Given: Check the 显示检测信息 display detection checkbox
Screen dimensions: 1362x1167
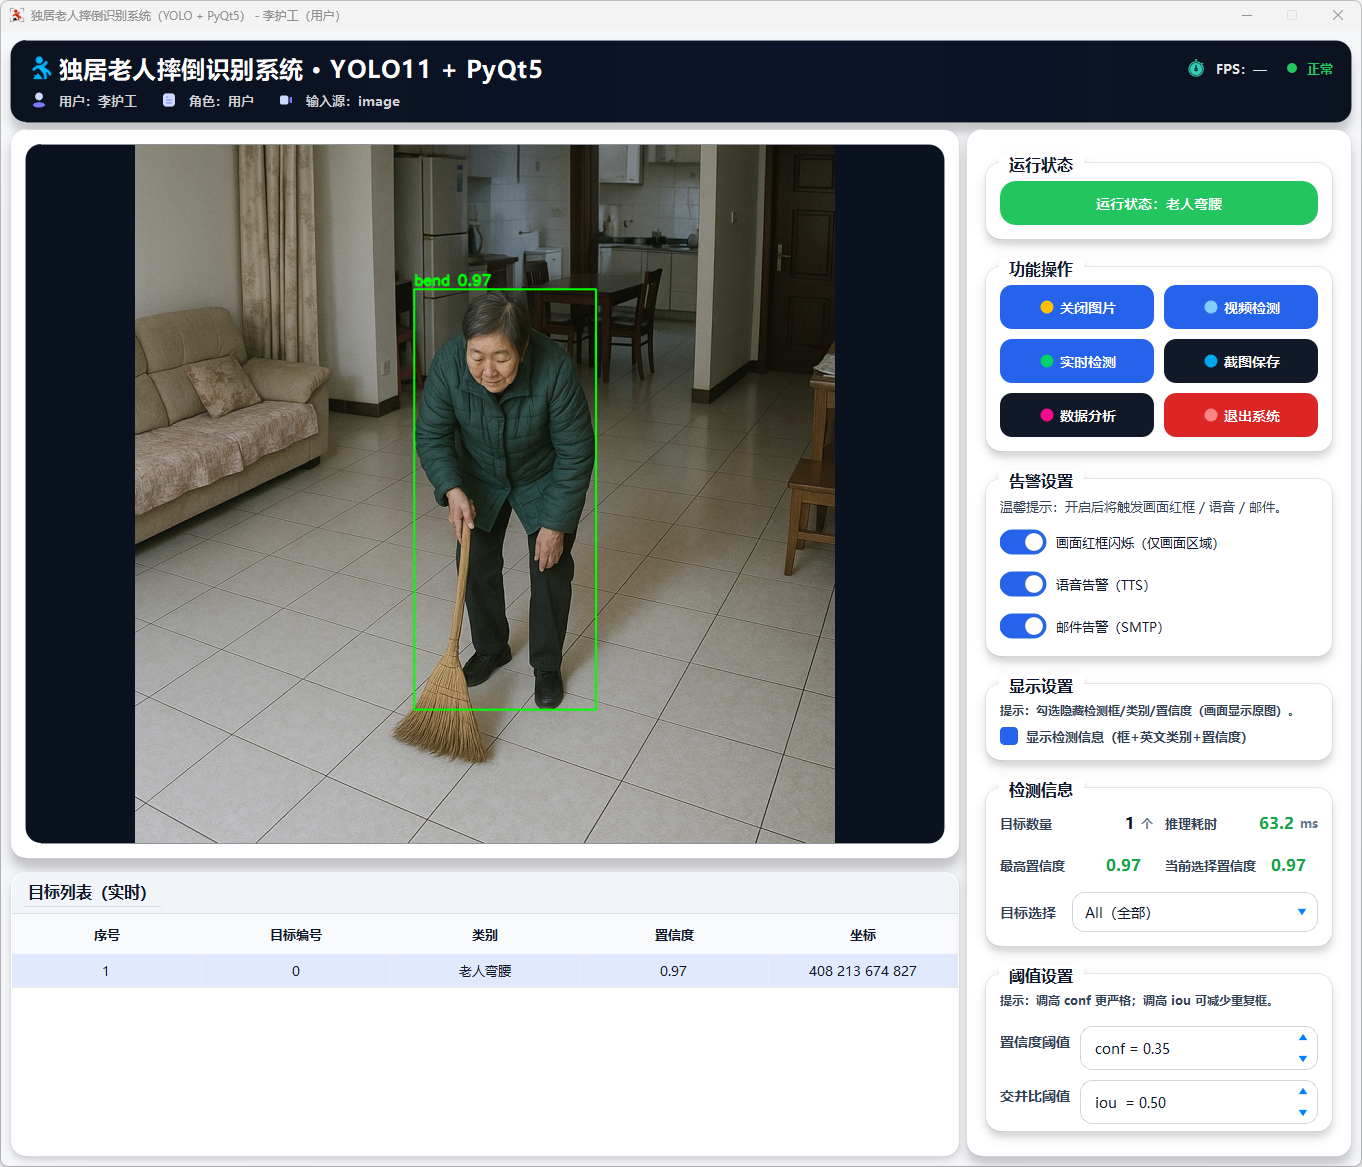Looking at the screenshot, I should click(1009, 736).
